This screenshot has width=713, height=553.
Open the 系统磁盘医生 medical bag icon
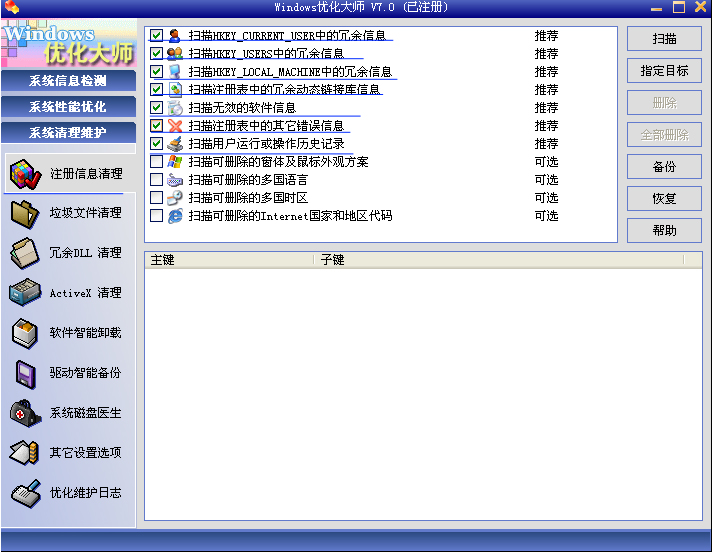[25, 413]
